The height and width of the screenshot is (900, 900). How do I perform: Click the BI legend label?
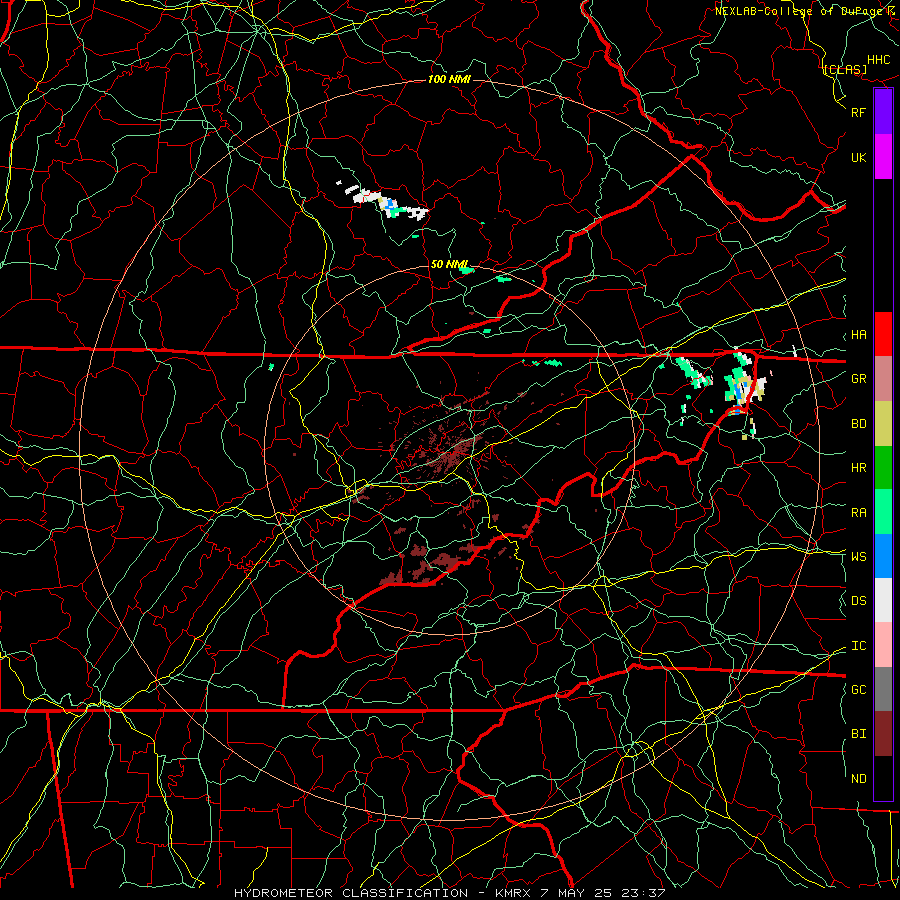858,734
